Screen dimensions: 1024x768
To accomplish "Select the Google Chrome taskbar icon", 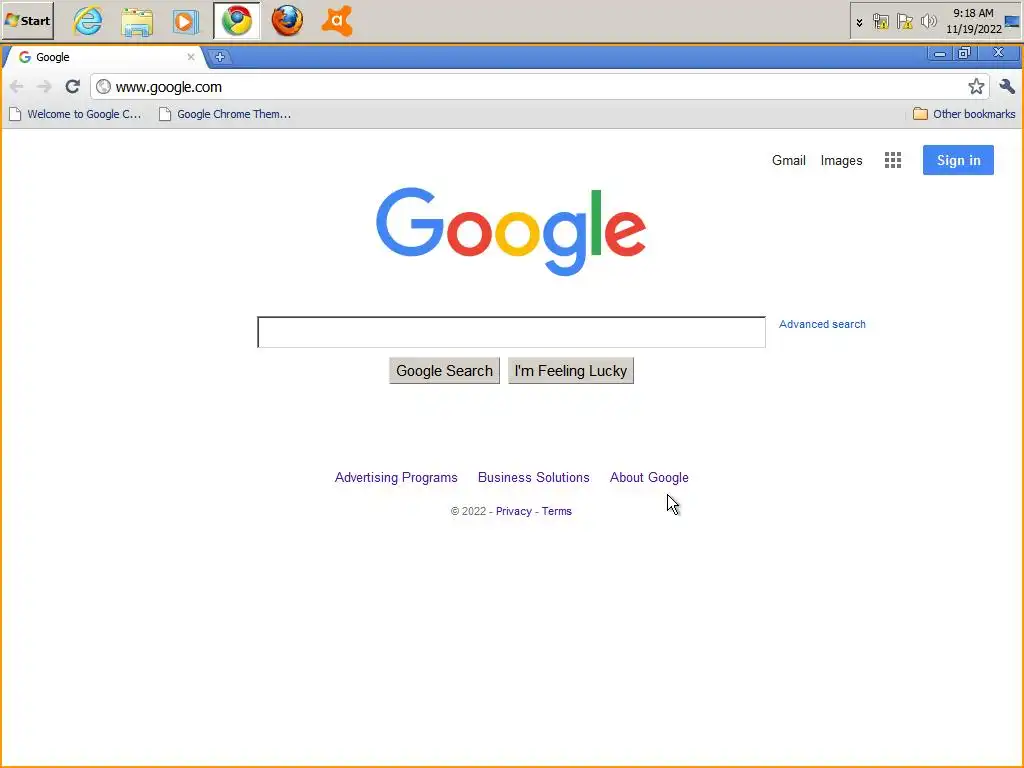I will (236, 21).
